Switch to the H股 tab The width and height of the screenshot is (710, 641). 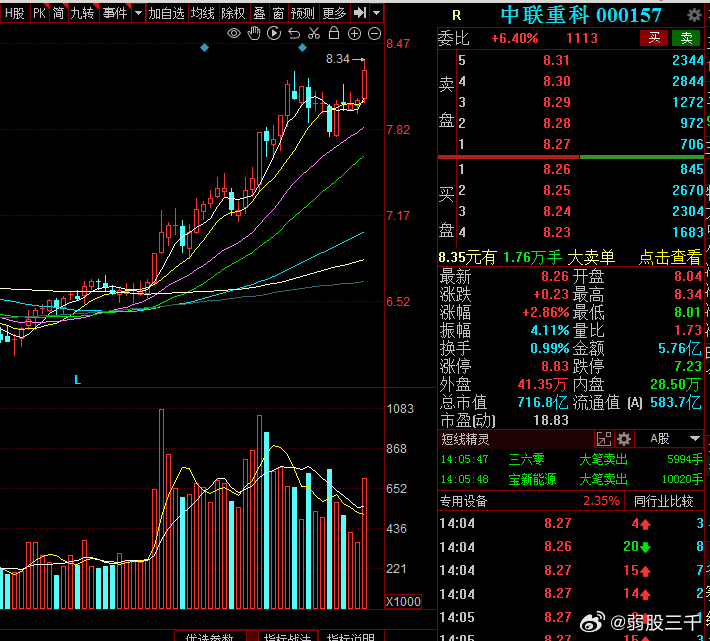(14, 13)
